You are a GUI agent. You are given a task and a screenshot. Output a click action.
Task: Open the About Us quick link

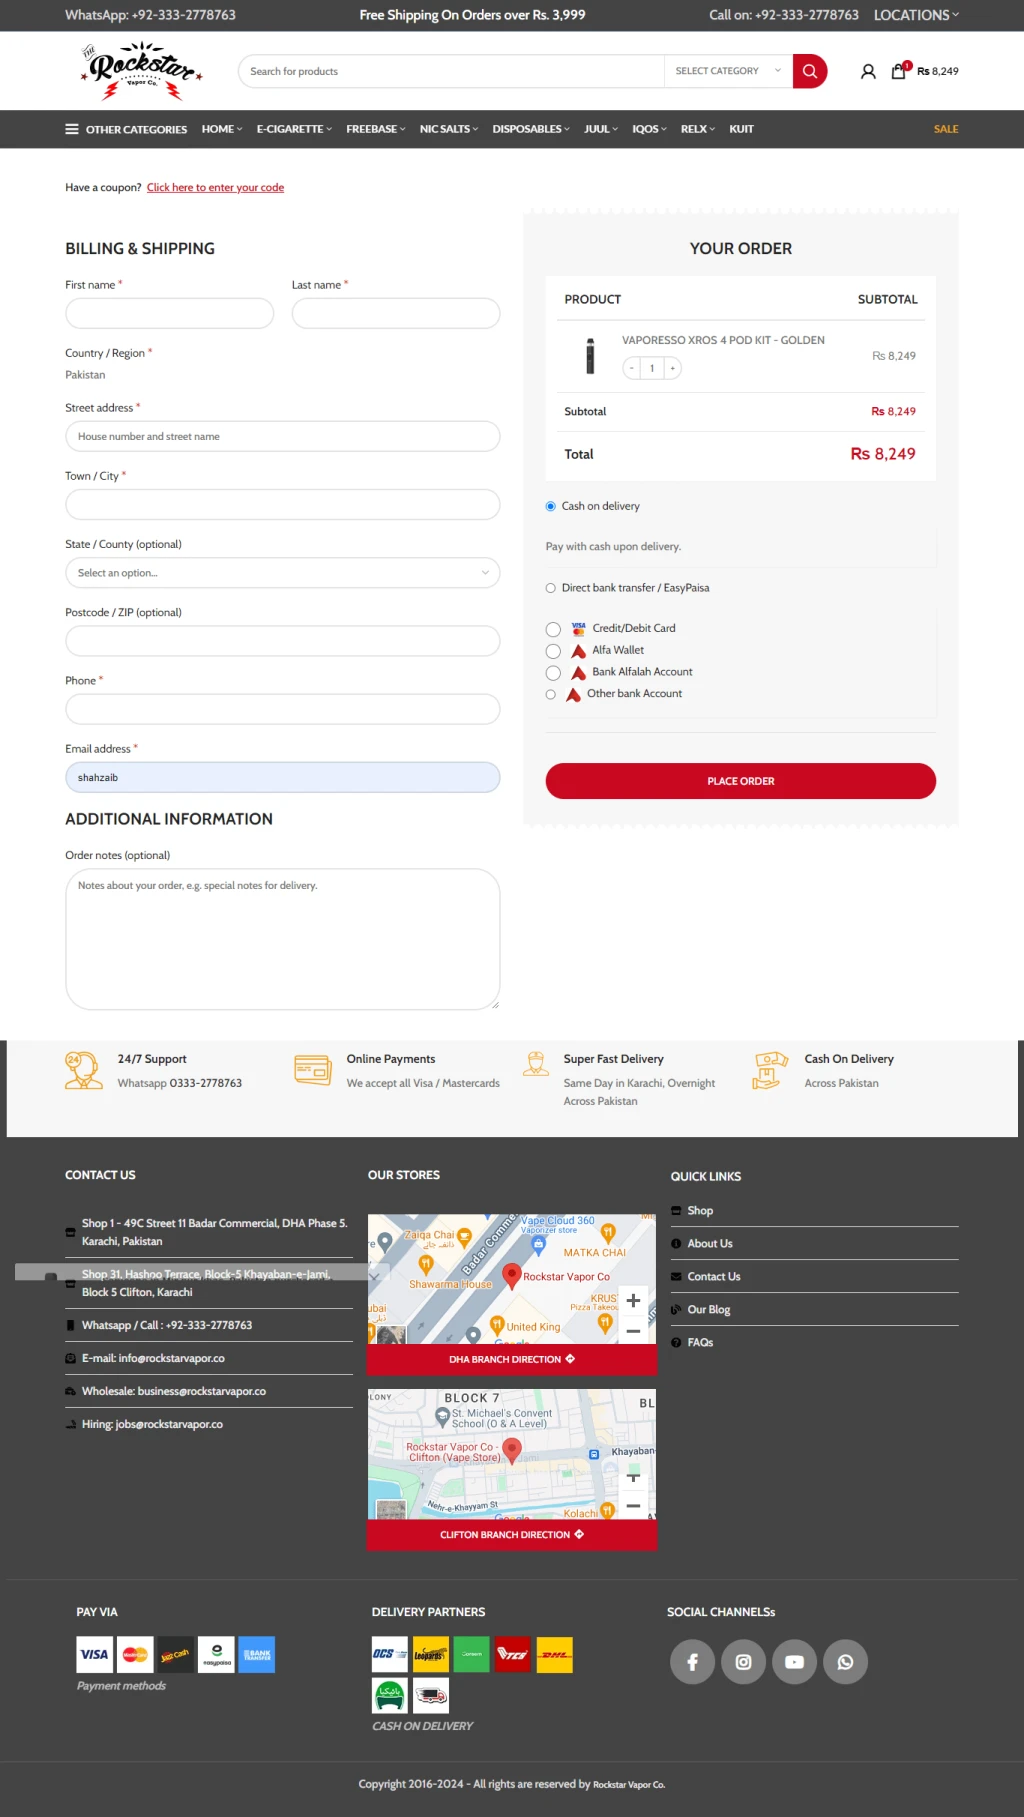click(x=710, y=1244)
